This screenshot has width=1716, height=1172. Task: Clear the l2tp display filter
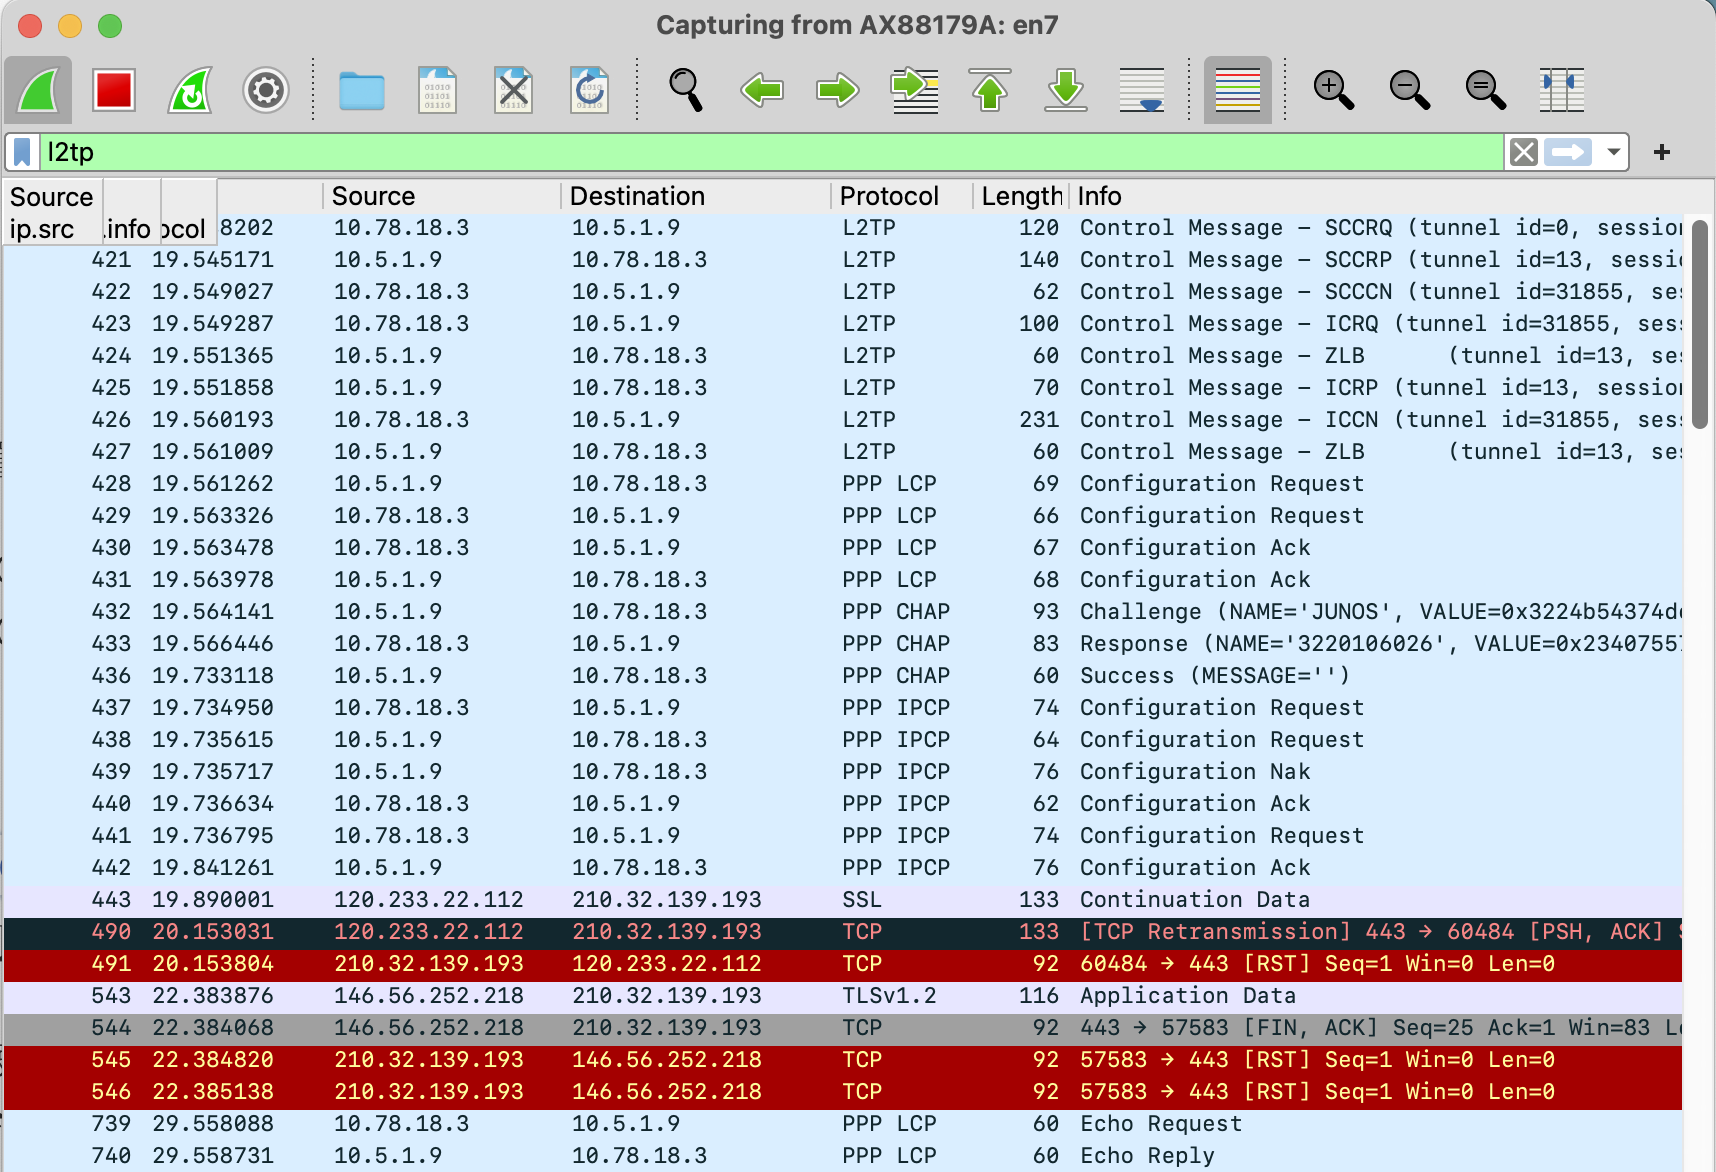pos(1523,152)
